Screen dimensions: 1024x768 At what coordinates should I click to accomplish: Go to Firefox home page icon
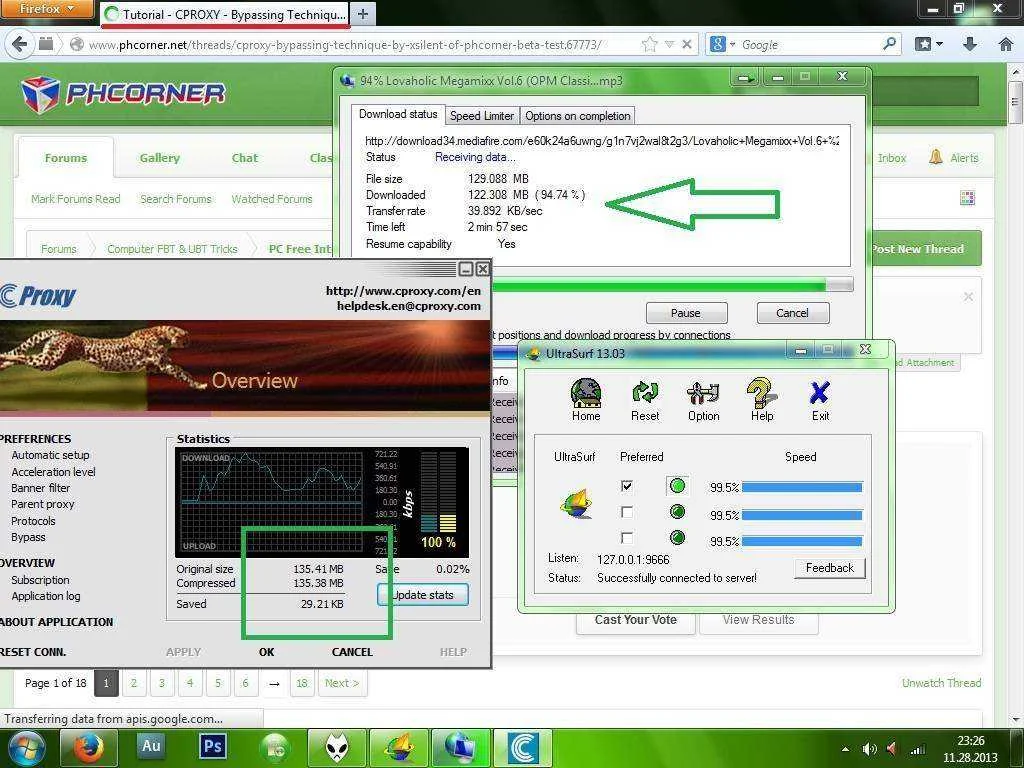[1006, 44]
